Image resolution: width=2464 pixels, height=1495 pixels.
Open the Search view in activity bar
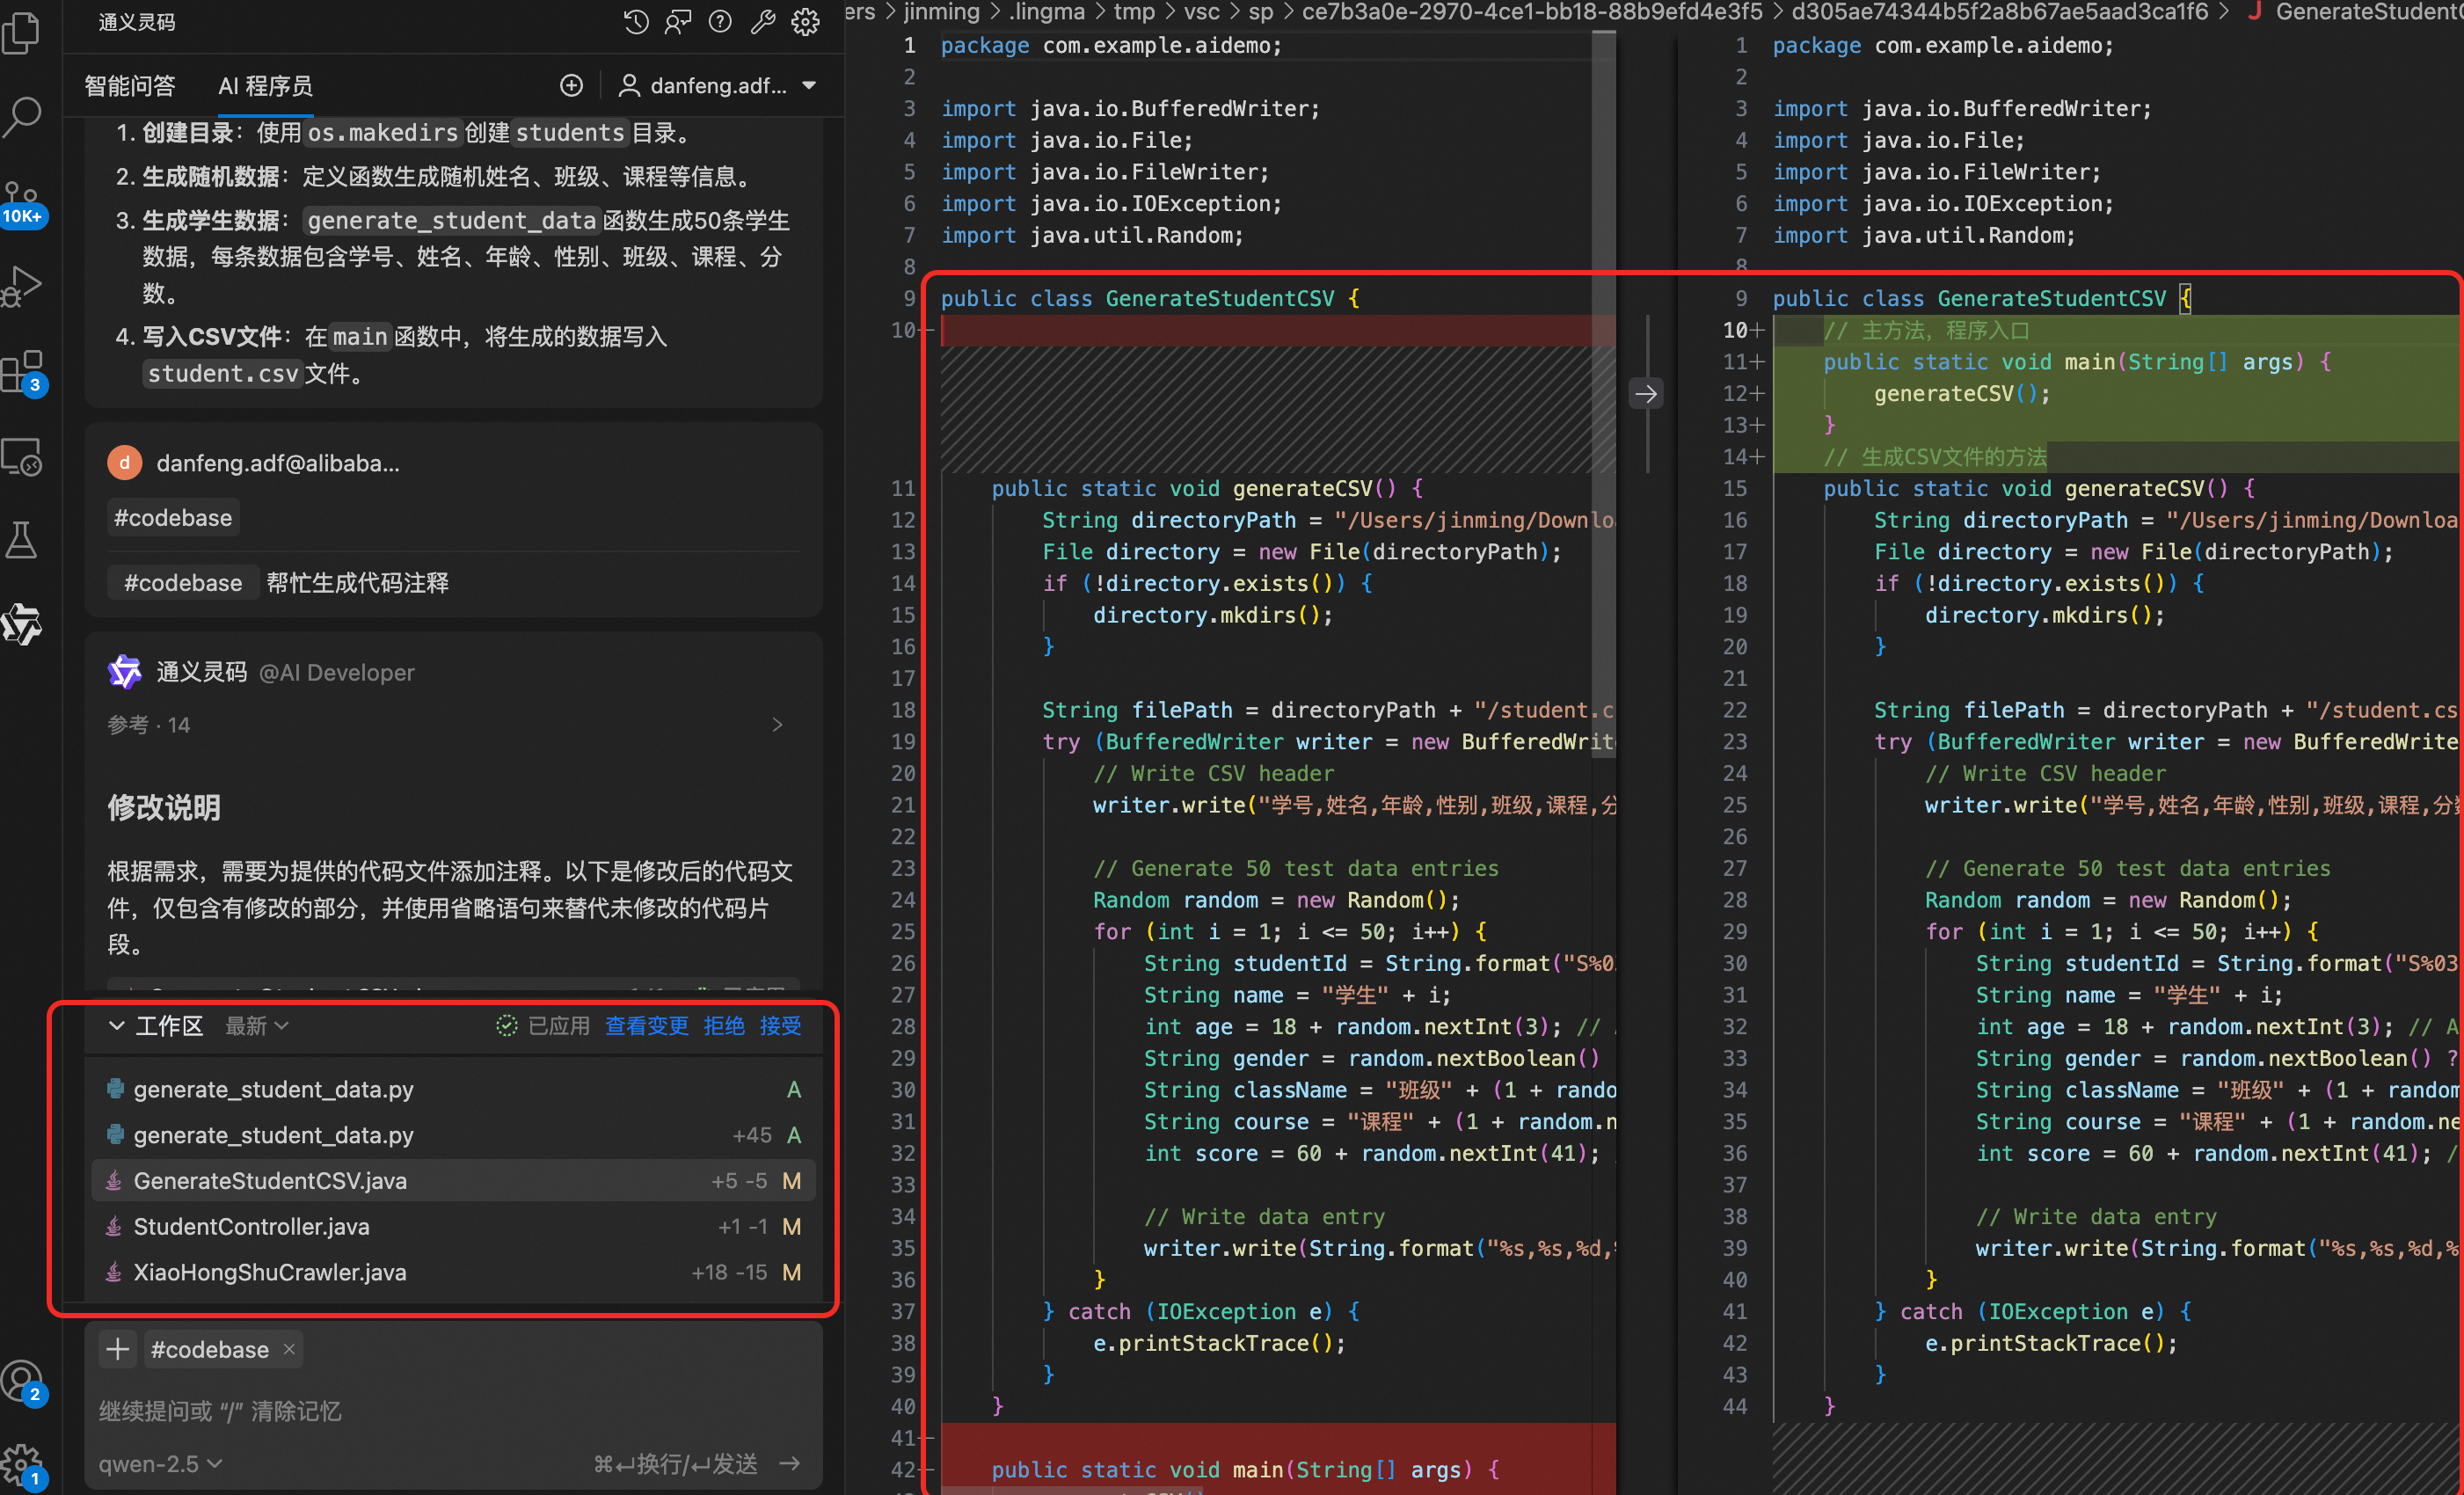coord(23,116)
